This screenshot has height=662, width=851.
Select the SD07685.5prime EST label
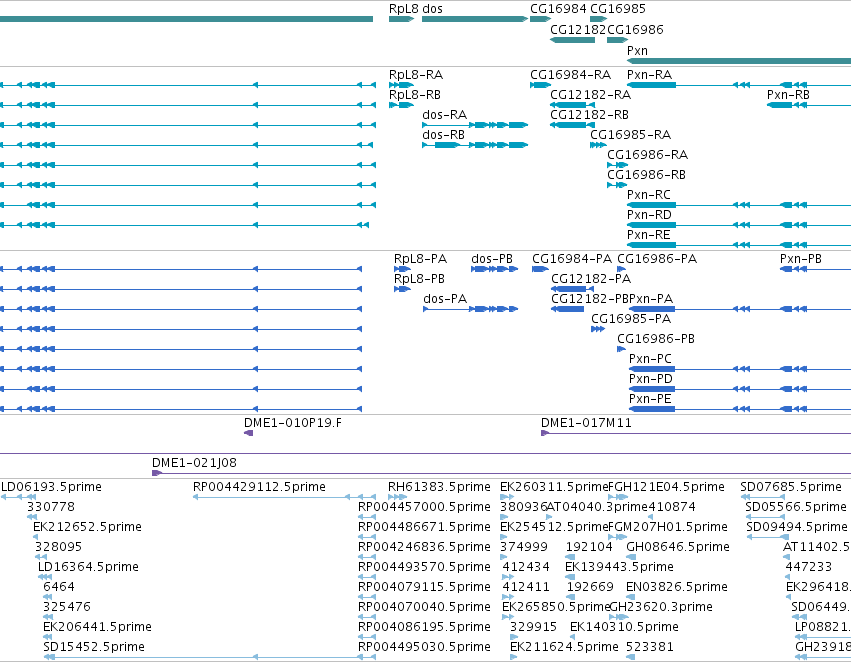coord(791,487)
